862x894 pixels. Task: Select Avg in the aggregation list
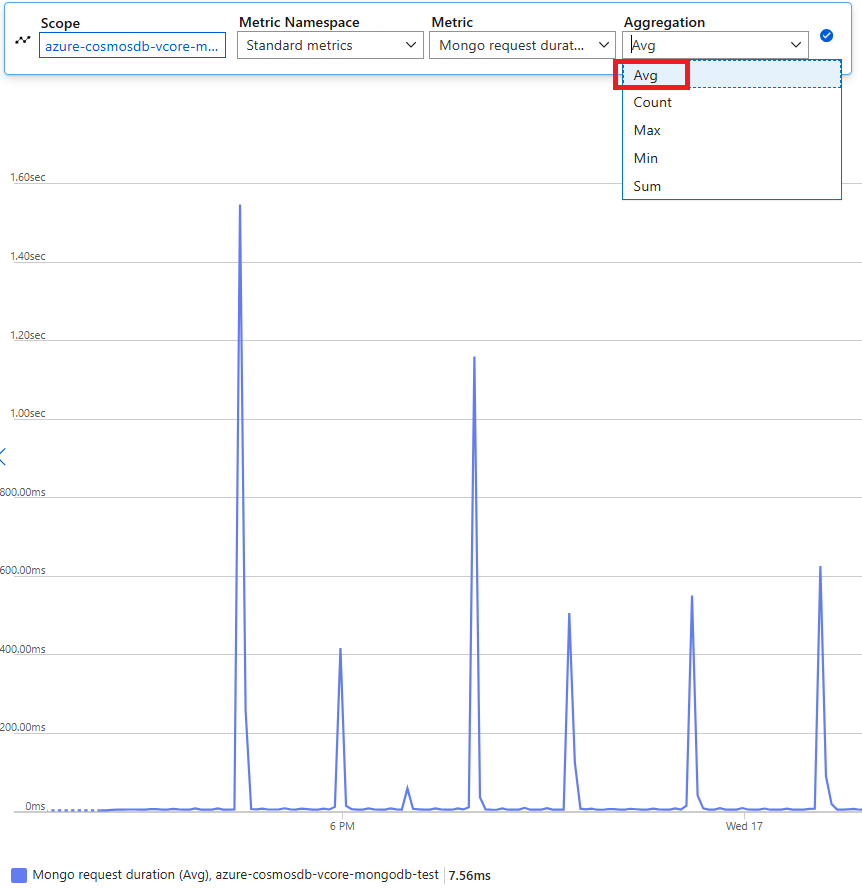point(646,74)
